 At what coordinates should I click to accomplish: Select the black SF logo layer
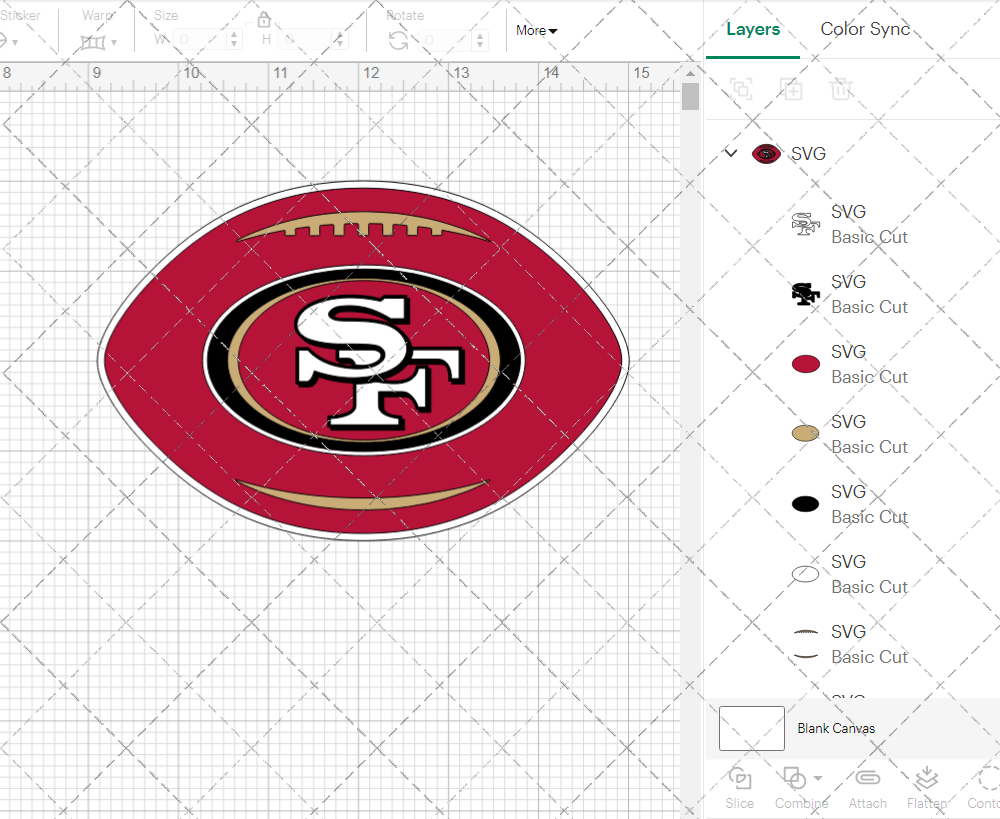pos(805,294)
